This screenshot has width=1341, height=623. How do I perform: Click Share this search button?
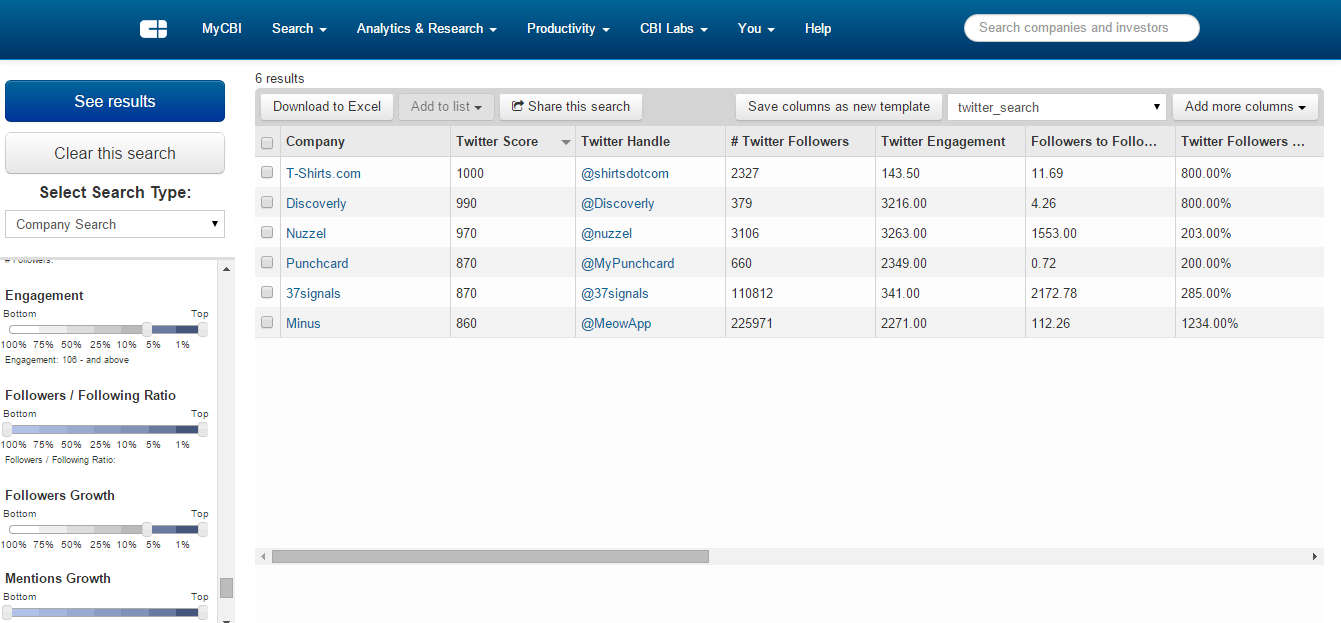point(571,107)
